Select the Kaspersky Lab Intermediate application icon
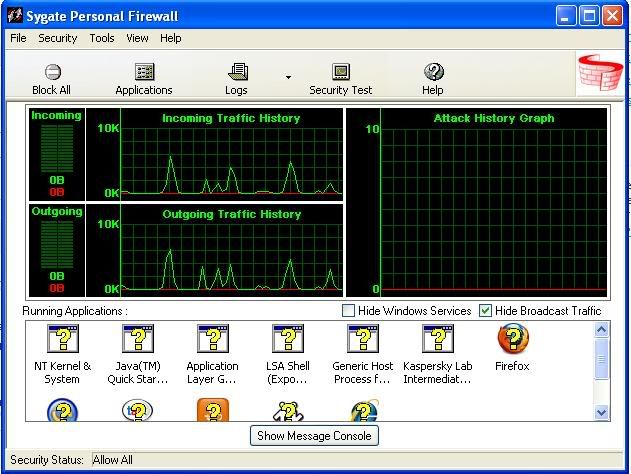The height and width of the screenshot is (474, 631). coord(438,339)
